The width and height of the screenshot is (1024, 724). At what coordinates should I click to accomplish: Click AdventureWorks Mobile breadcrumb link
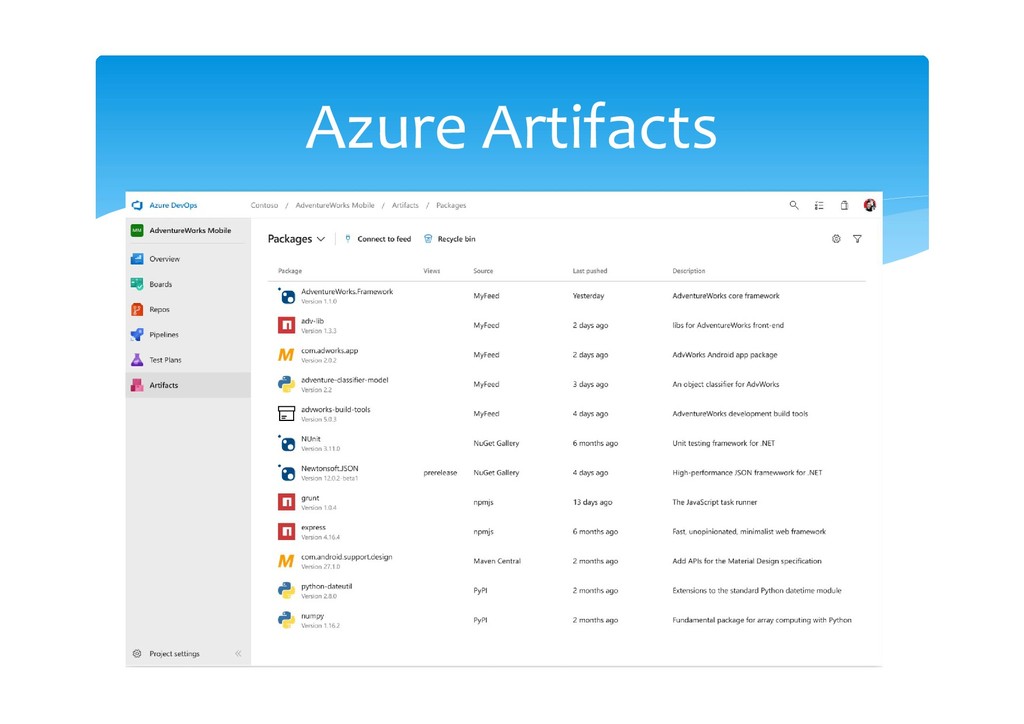(335, 205)
